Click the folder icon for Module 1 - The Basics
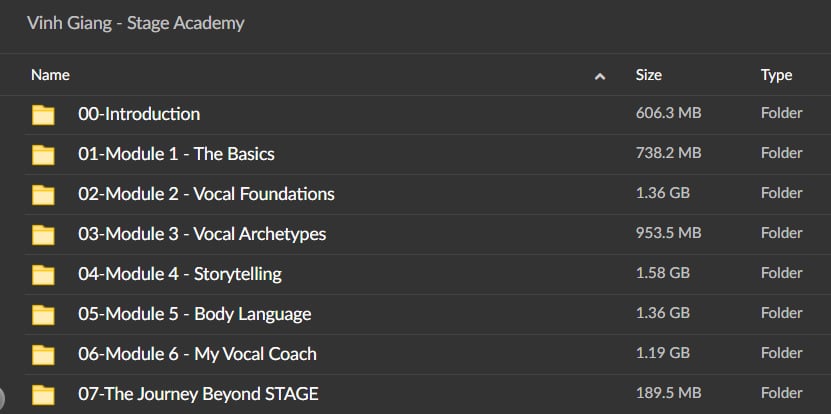831x414 pixels. pyautogui.click(x=43, y=154)
